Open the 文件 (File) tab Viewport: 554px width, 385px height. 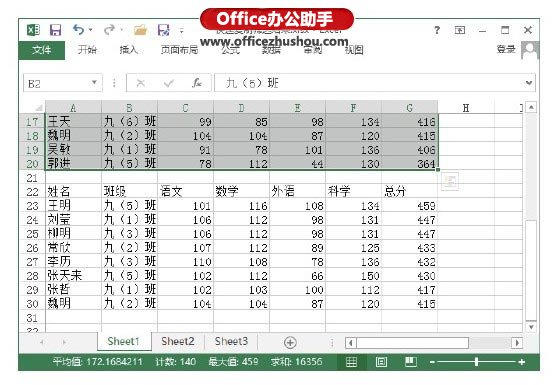tap(42, 50)
